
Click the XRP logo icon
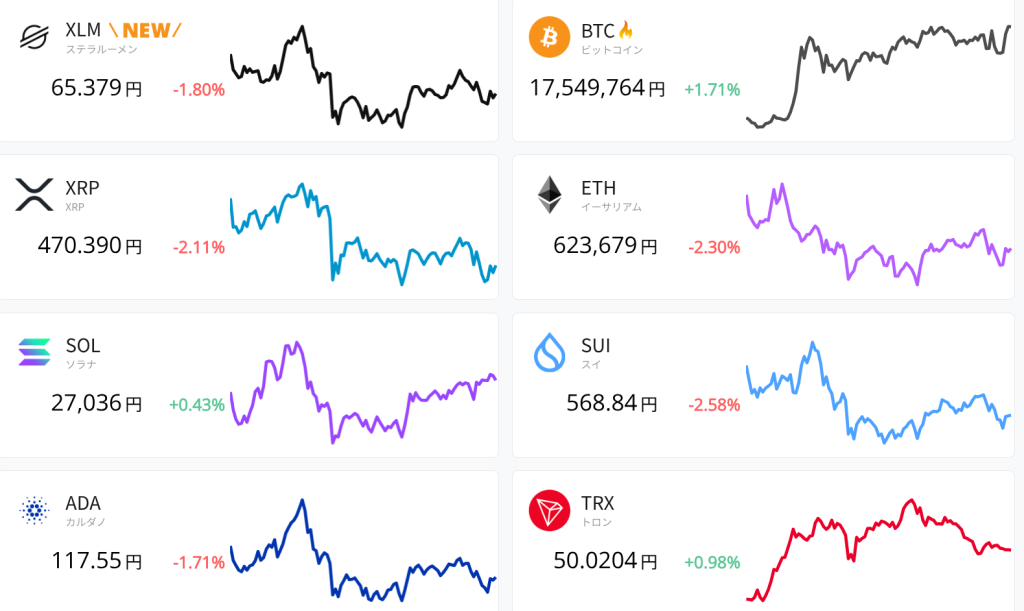pos(34,194)
